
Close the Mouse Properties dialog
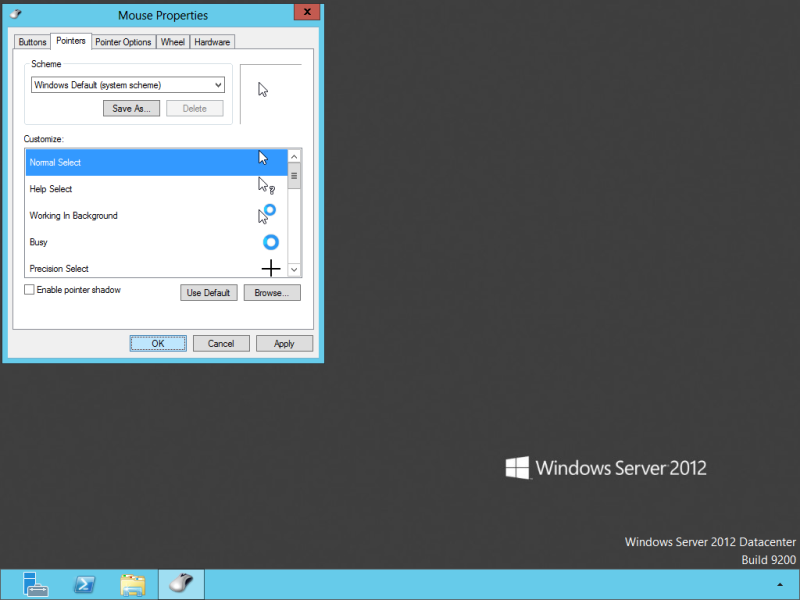[307, 12]
